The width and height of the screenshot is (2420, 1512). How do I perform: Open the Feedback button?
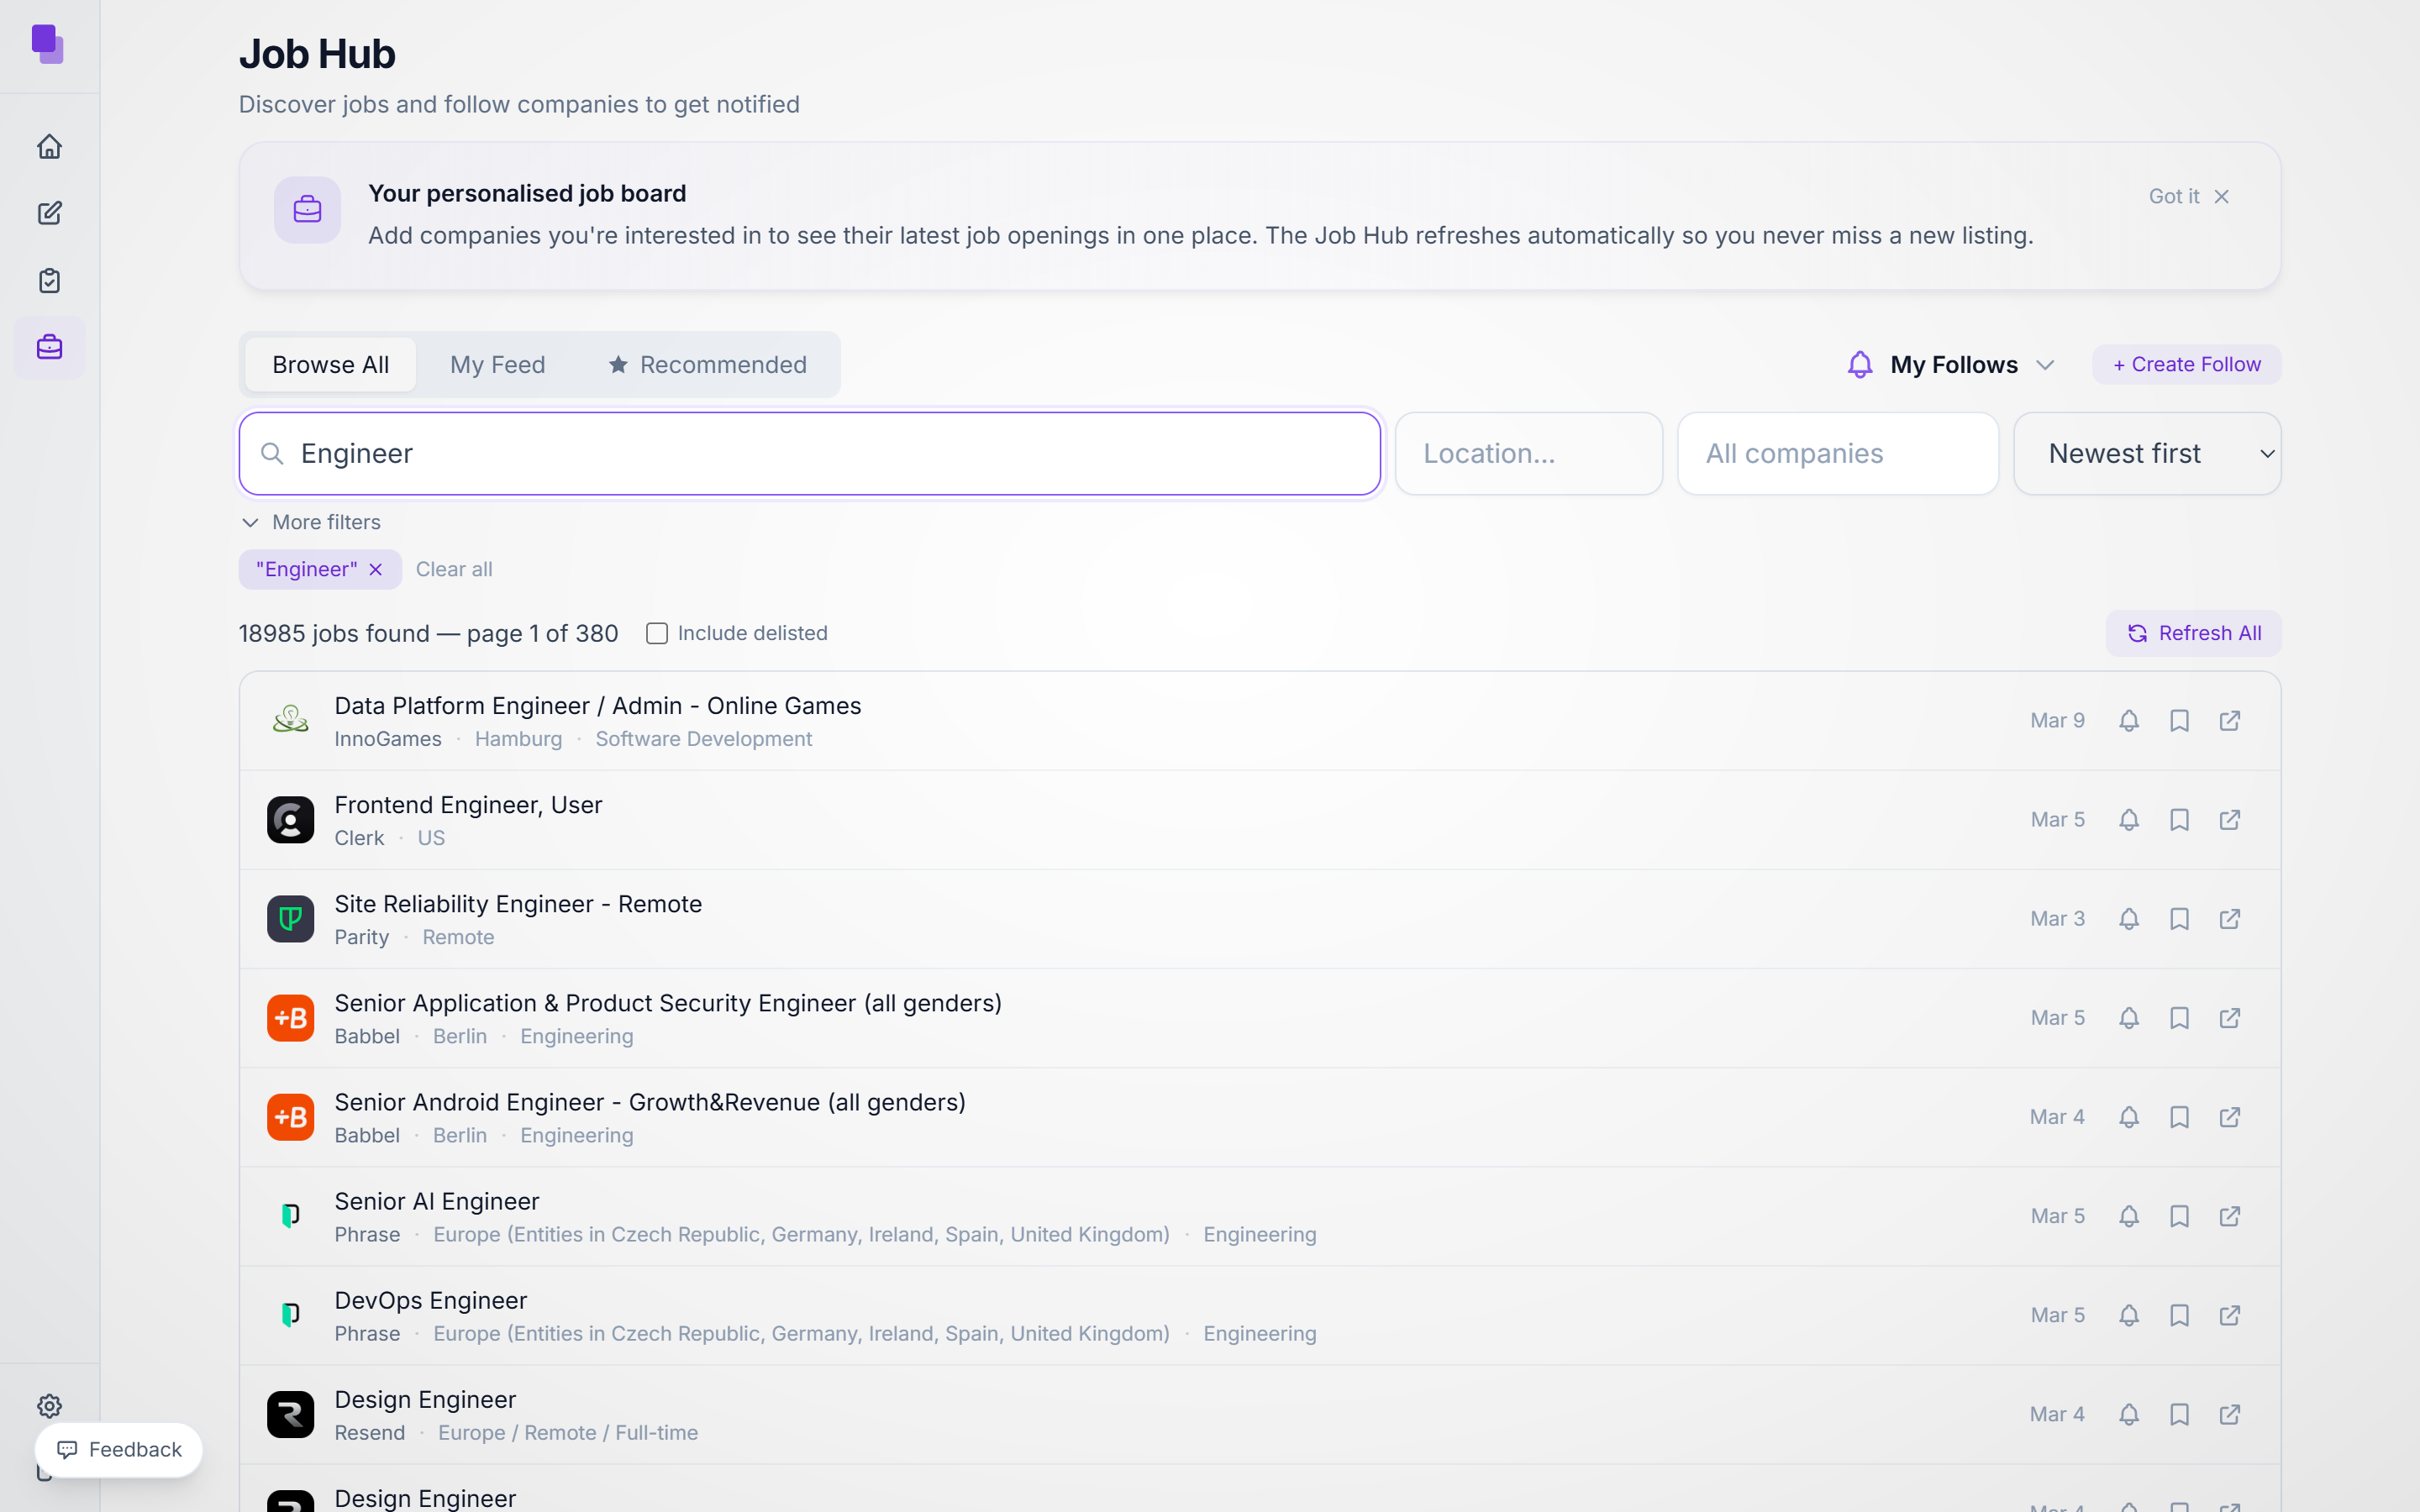(x=119, y=1449)
